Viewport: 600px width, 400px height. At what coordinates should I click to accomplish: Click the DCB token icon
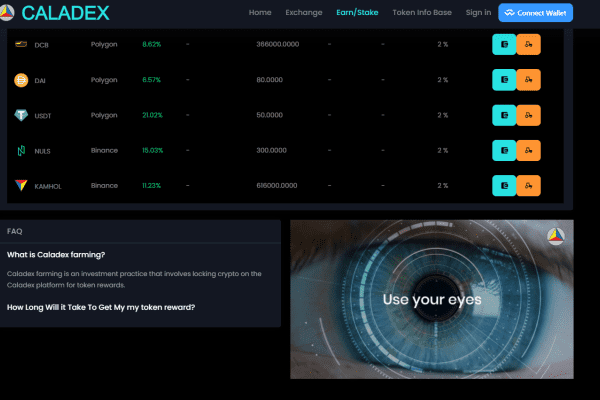21,44
